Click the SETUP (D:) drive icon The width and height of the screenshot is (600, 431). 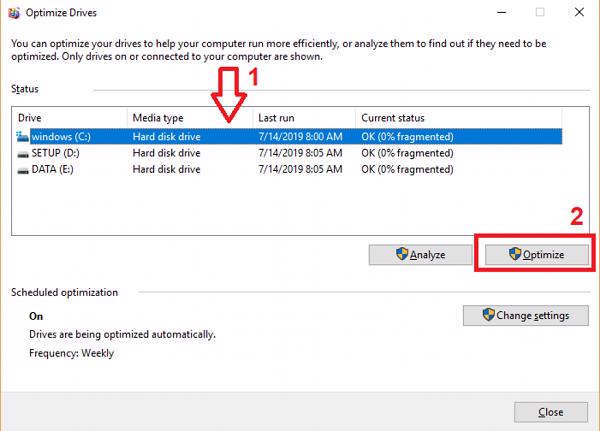(23, 153)
